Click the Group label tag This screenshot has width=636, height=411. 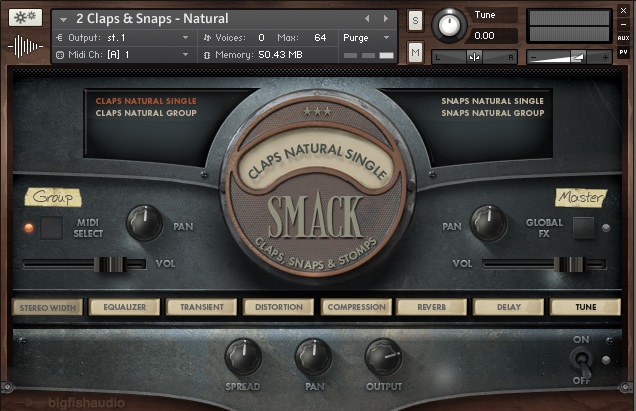[x=53, y=197]
